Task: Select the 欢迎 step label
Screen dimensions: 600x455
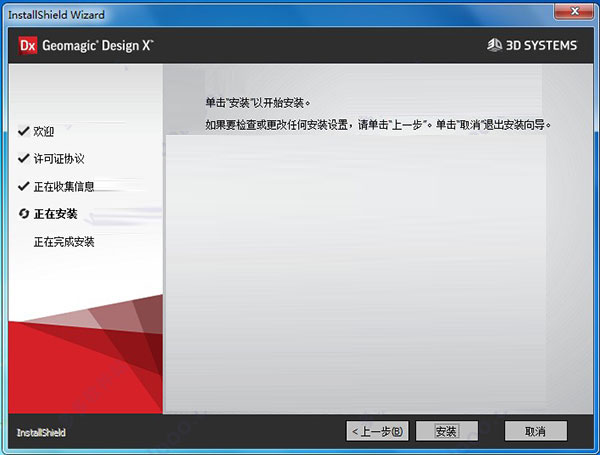Action: pos(44,131)
